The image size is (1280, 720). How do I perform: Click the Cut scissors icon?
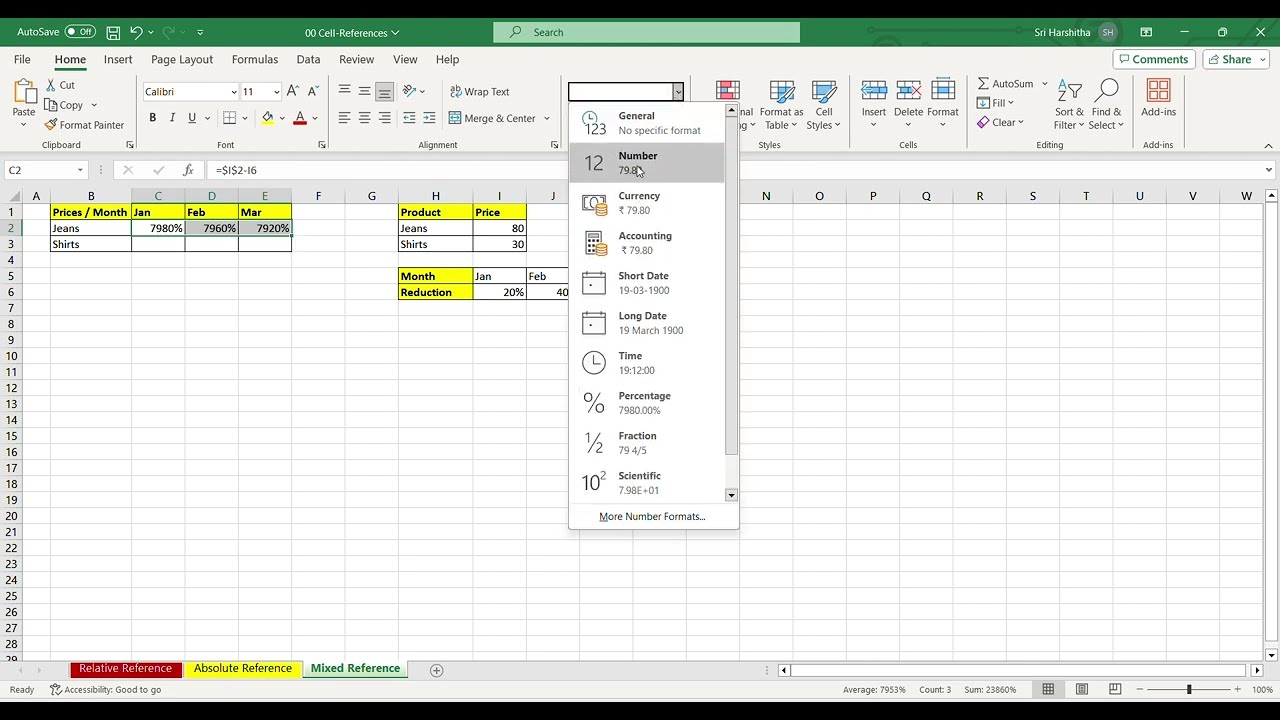click(51, 85)
